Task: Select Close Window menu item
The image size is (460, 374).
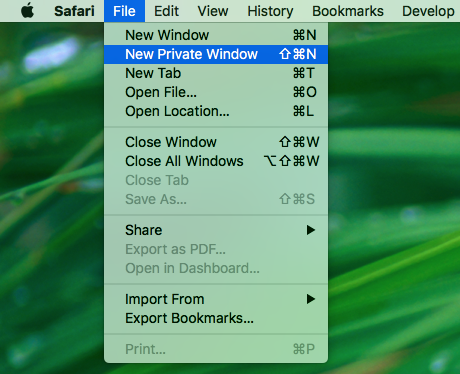Action: pos(216,142)
